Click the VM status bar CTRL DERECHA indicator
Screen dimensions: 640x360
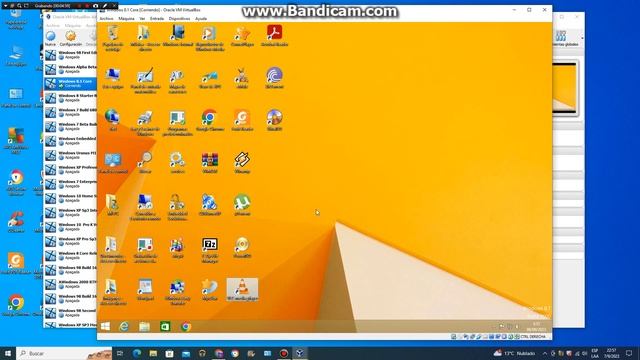point(533,337)
